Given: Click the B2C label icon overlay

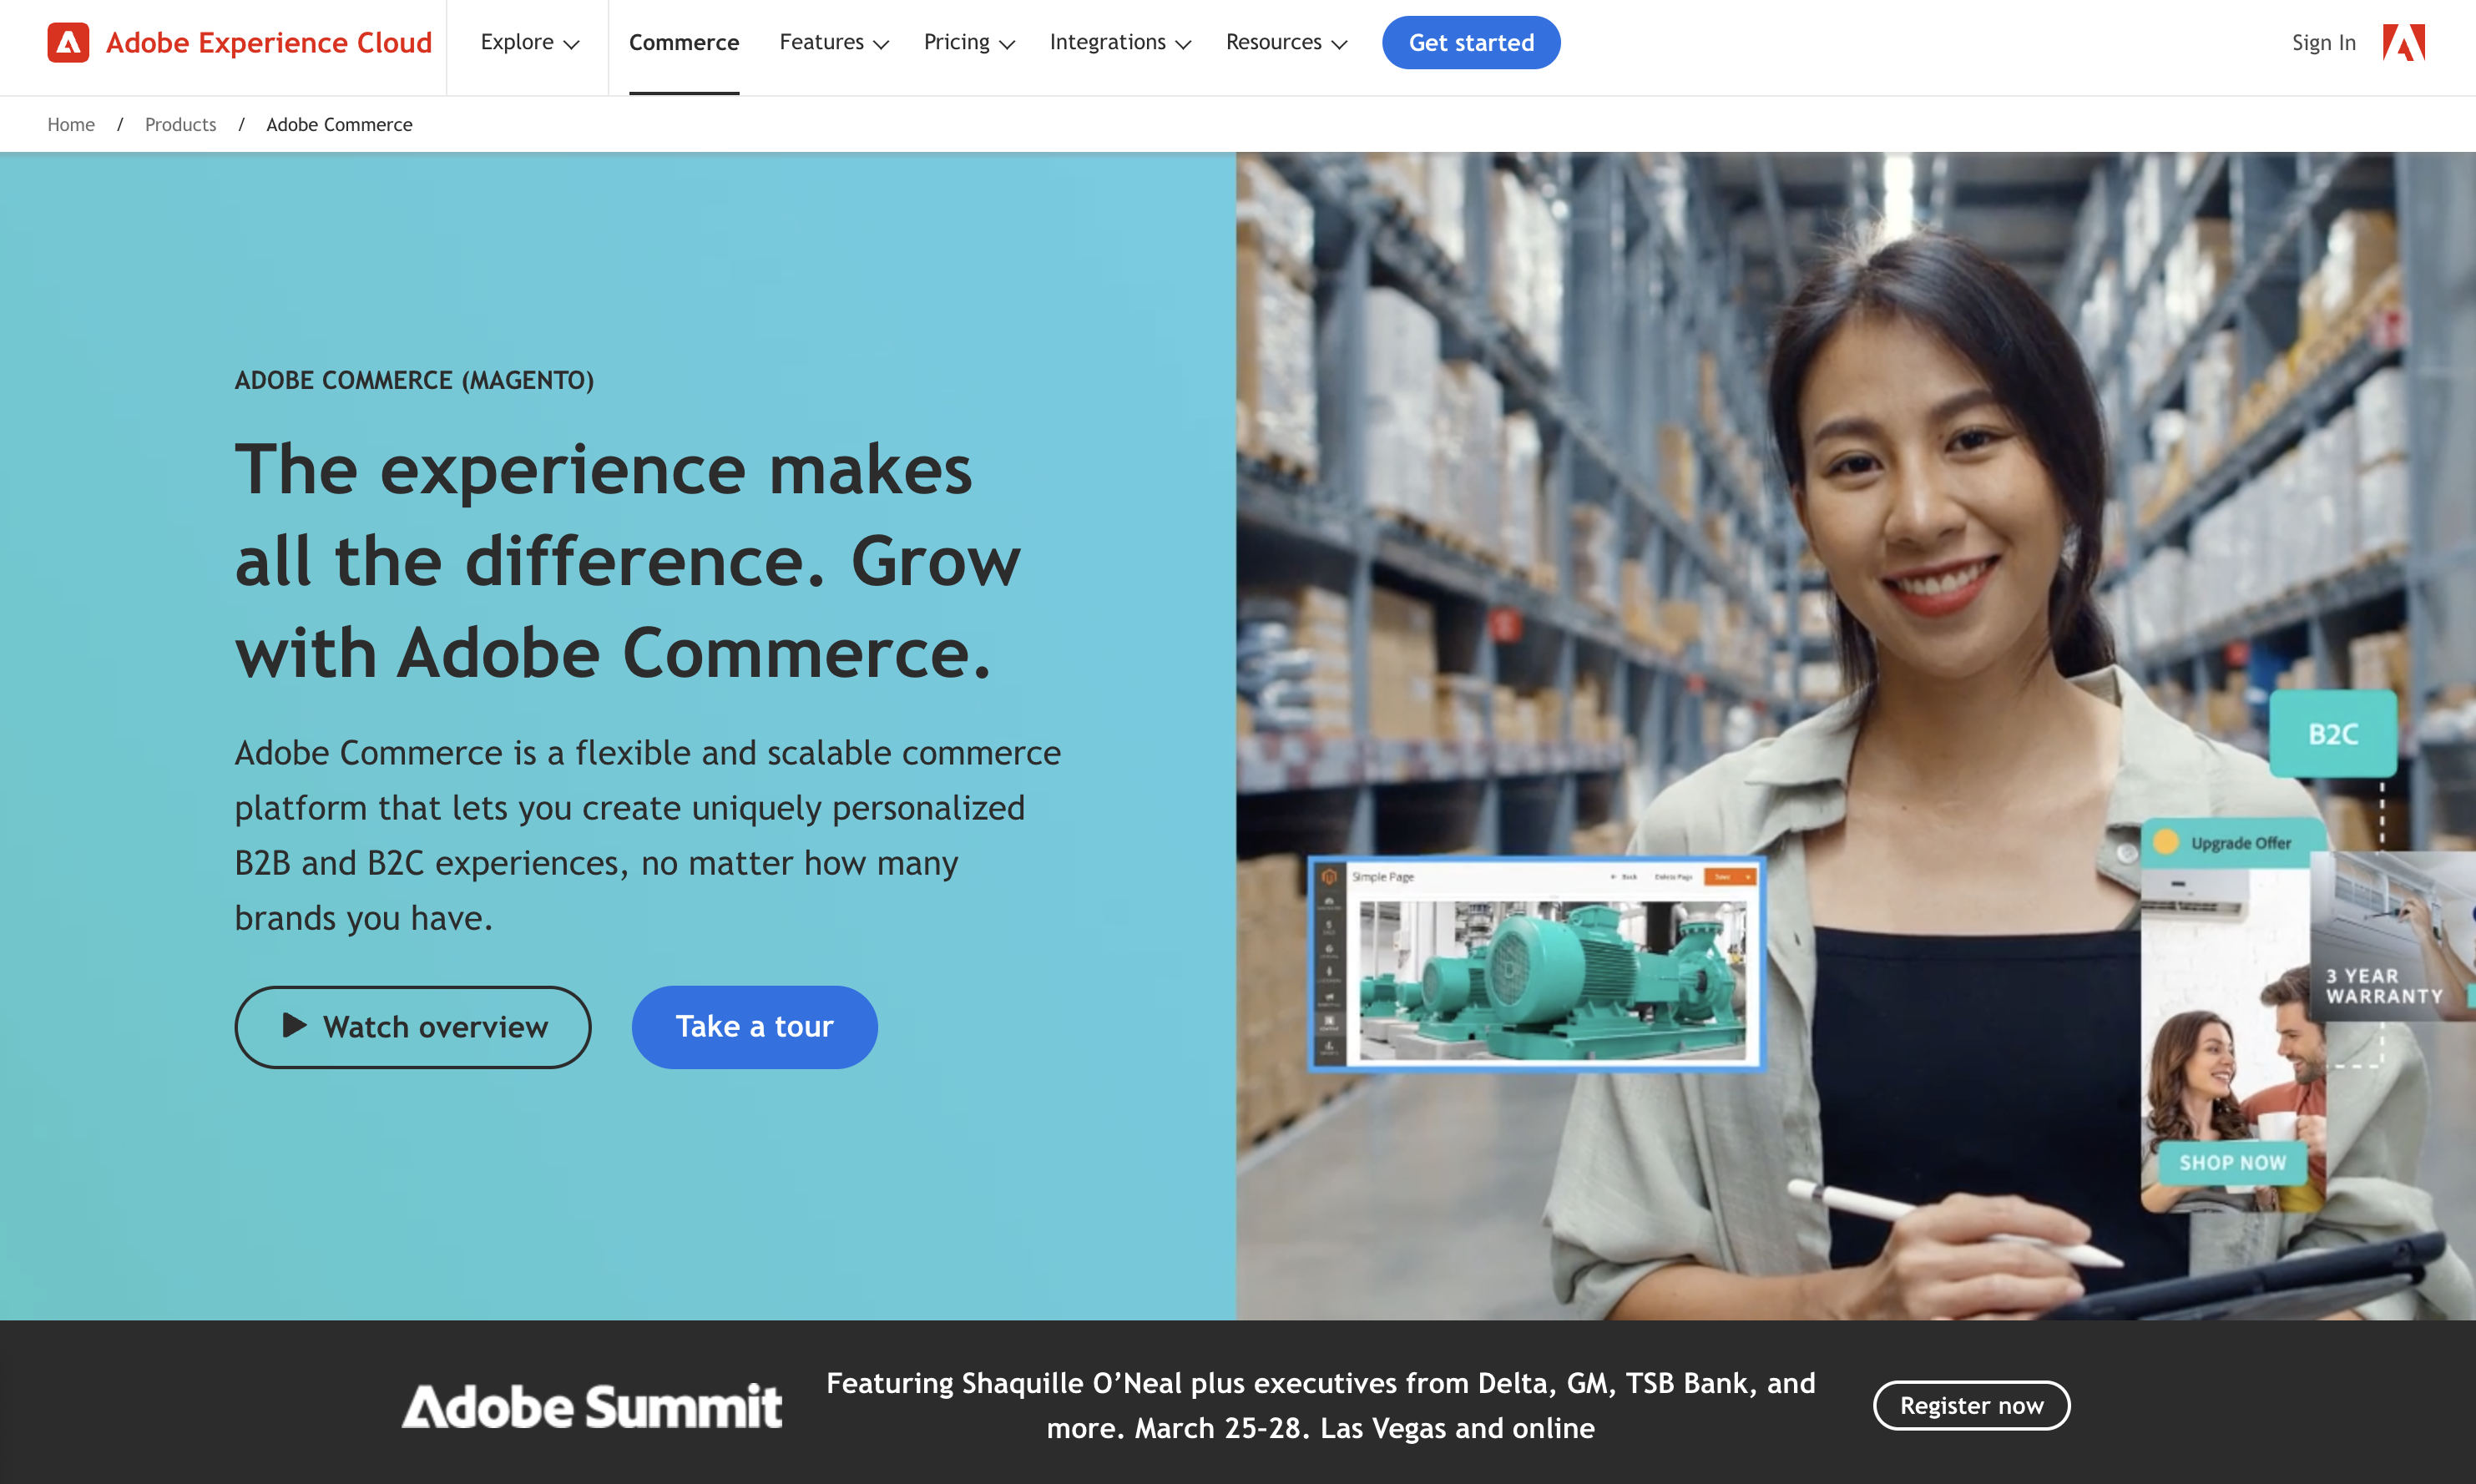Looking at the screenshot, I should pos(2332,729).
